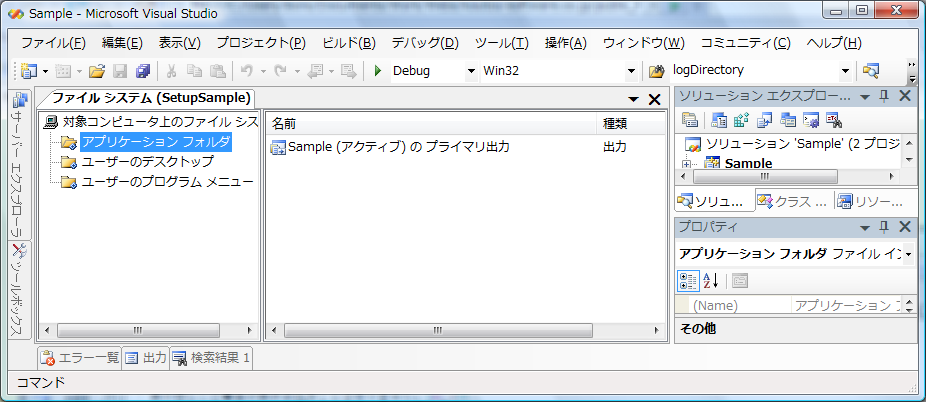Open the Properties object selector dropdown
The height and width of the screenshot is (402, 926).
click(x=907, y=254)
